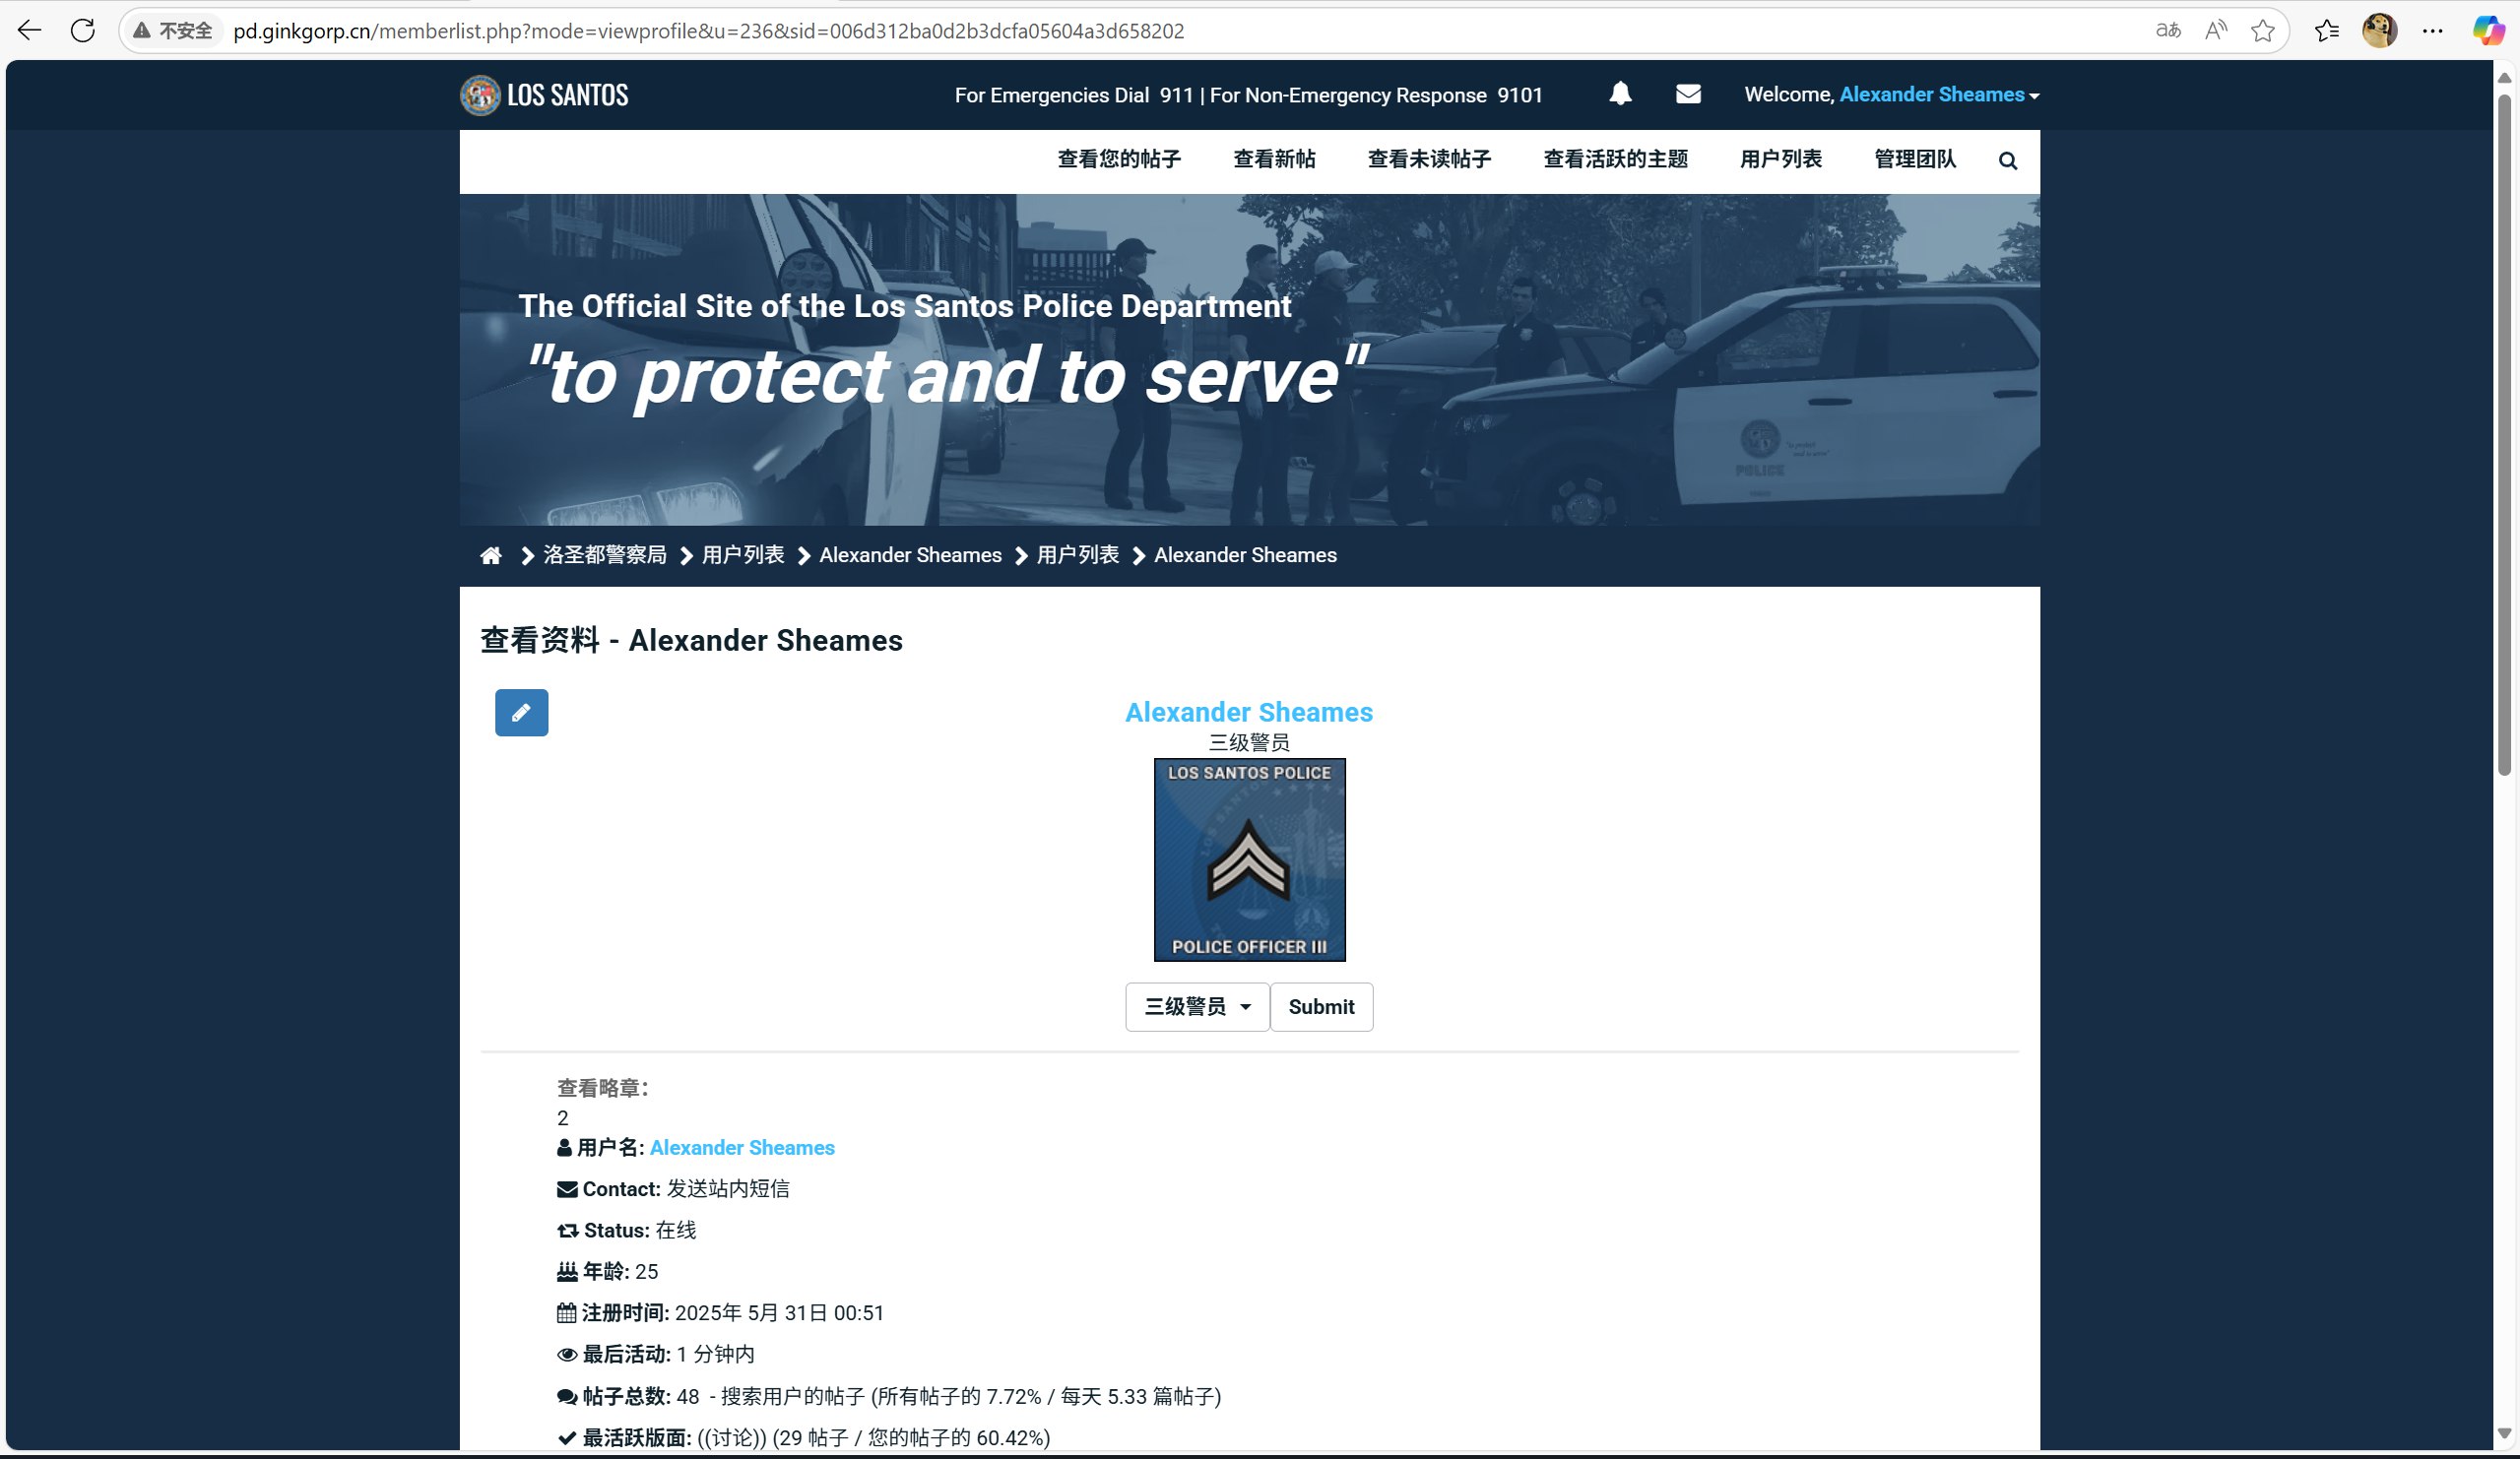Viewport: 2520px width, 1459px height.
Task: Click the Los Santos seal logo
Action: [x=480, y=95]
